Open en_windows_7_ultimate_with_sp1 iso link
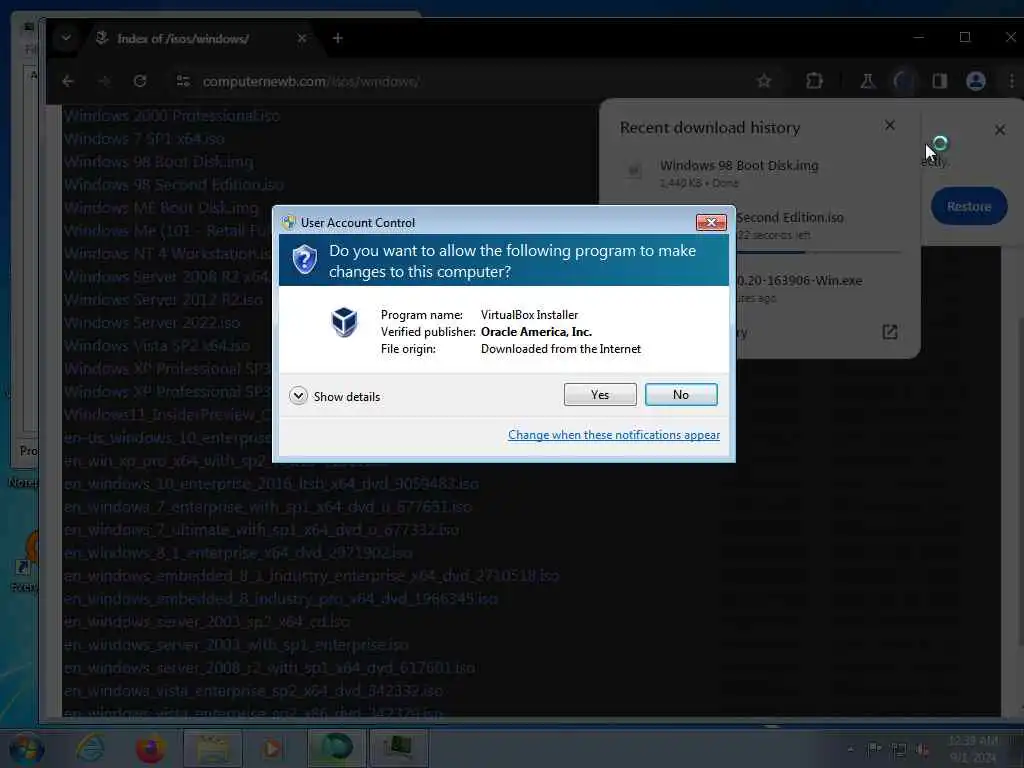This screenshot has height=768, width=1024. pos(261,530)
